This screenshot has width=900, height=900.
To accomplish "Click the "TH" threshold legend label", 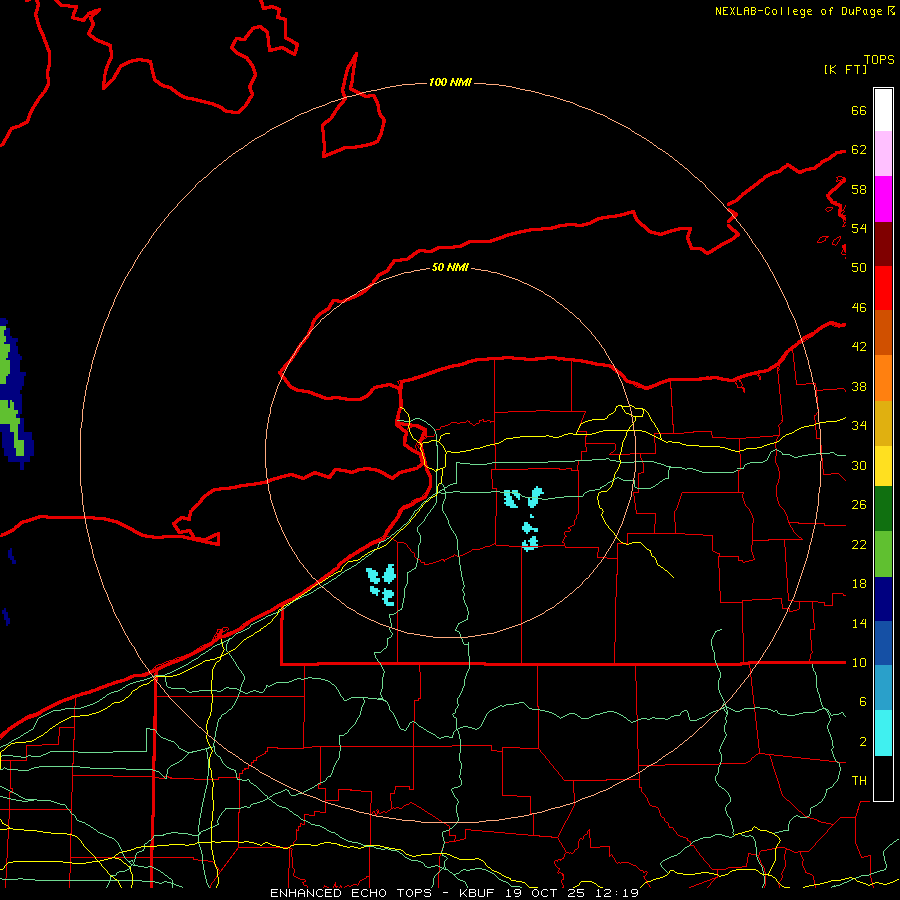I will [x=859, y=781].
